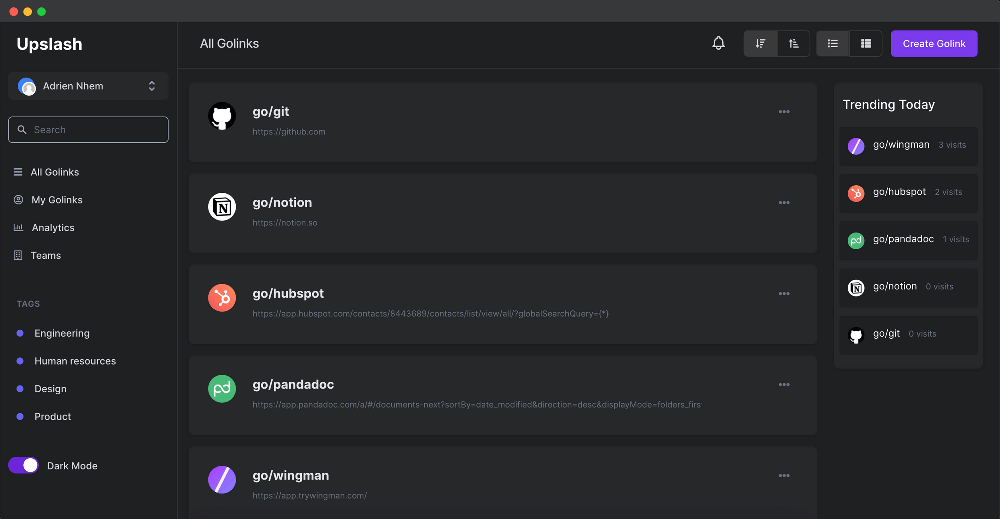
Task: Click the search magnifier icon
Action: (22, 129)
